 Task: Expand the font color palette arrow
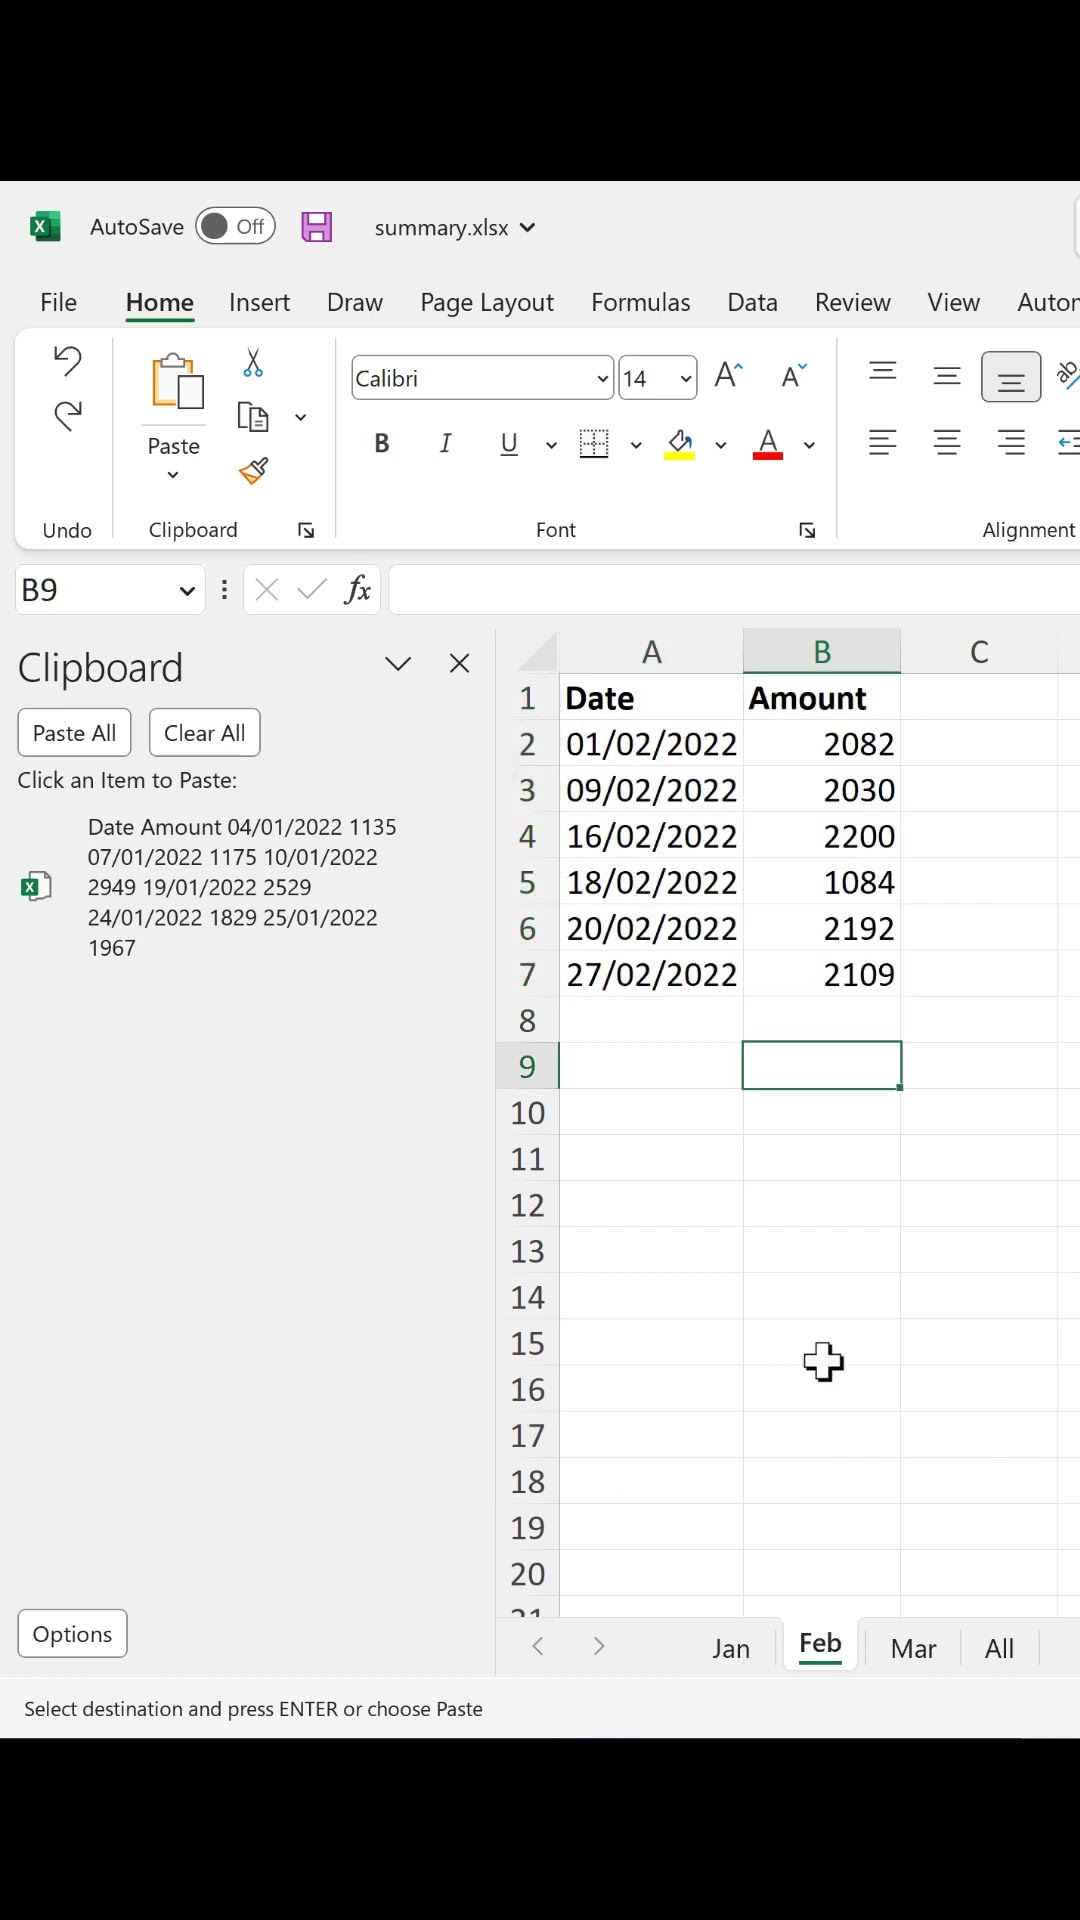(x=809, y=445)
